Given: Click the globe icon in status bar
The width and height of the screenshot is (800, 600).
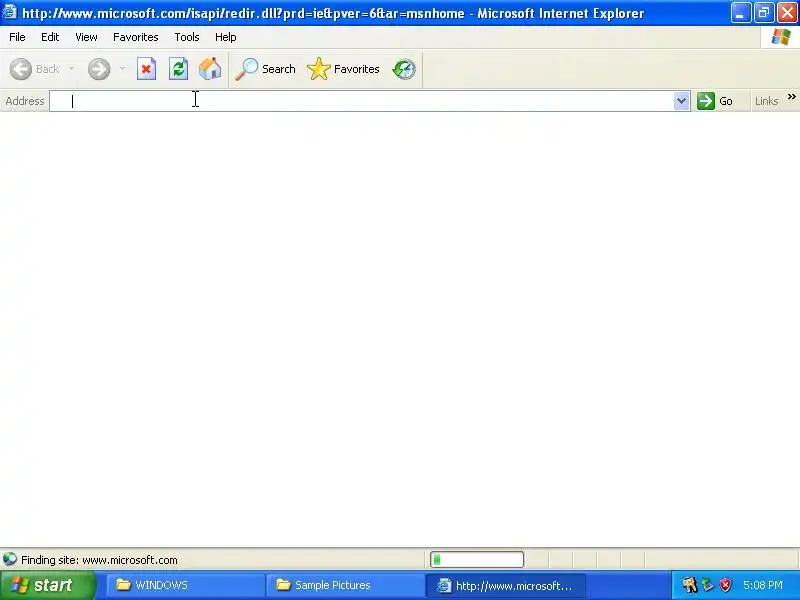Looking at the screenshot, I should pyautogui.click(x=10, y=560).
